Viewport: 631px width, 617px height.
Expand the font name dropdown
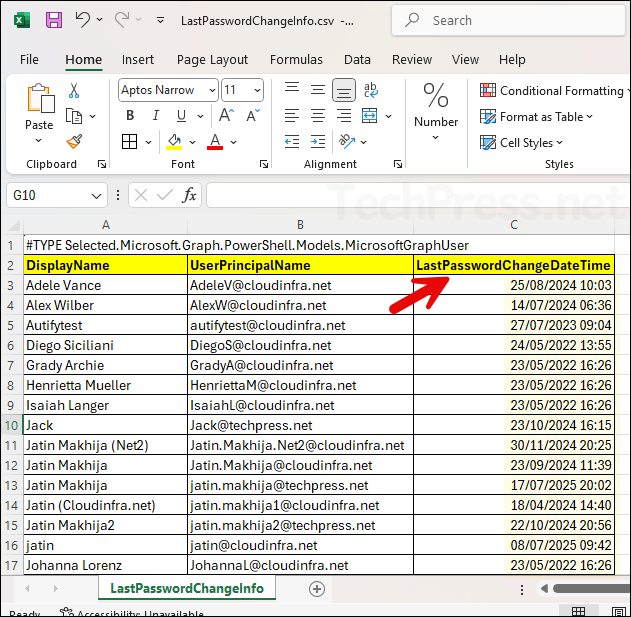coord(212,90)
